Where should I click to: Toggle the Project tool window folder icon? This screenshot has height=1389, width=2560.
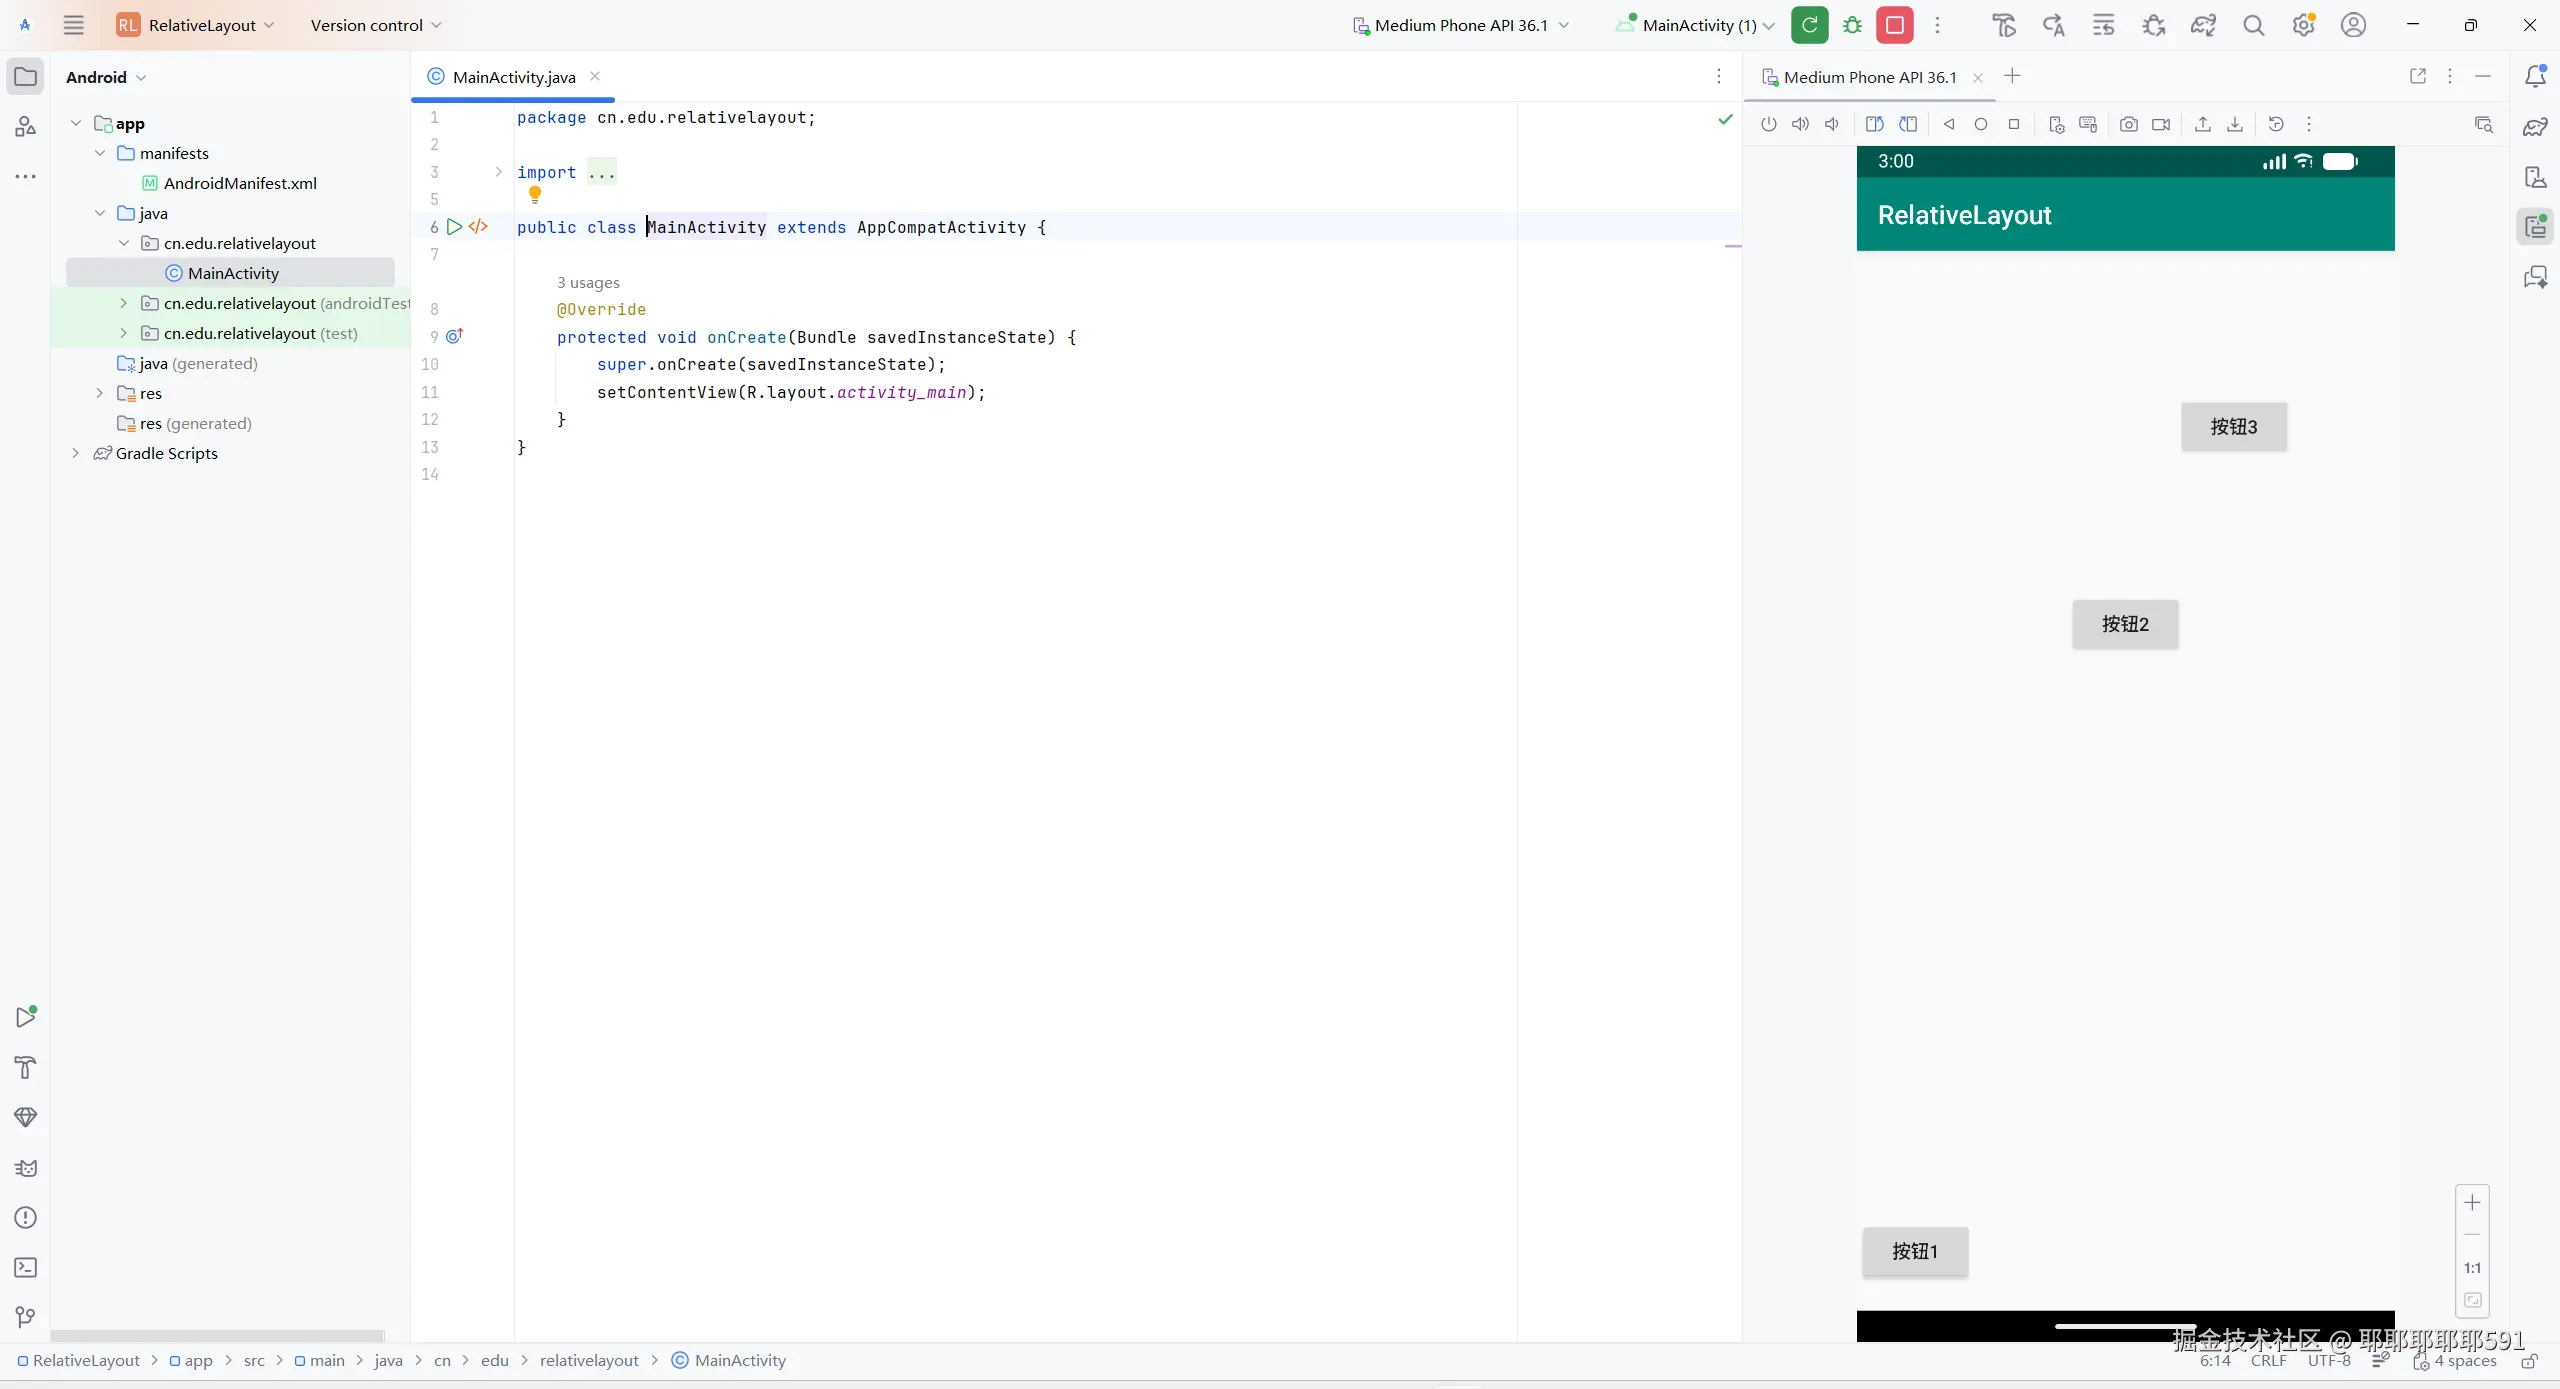(x=26, y=77)
